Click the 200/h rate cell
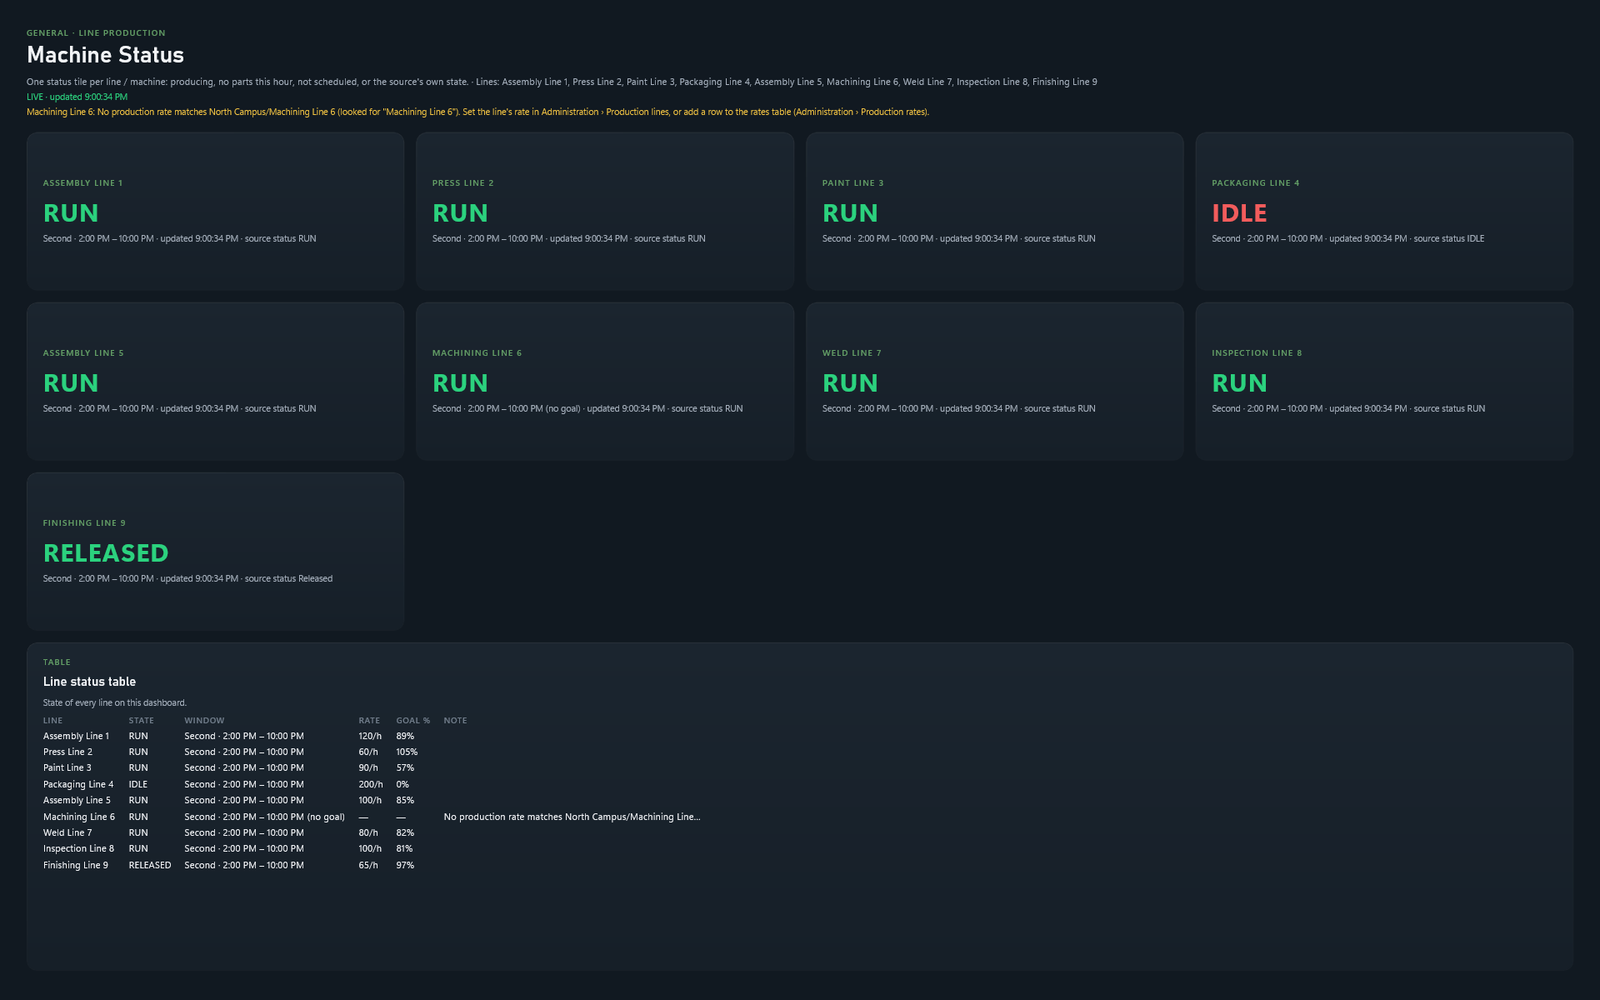1600x1000 pixels. click(x=370, y=784)
